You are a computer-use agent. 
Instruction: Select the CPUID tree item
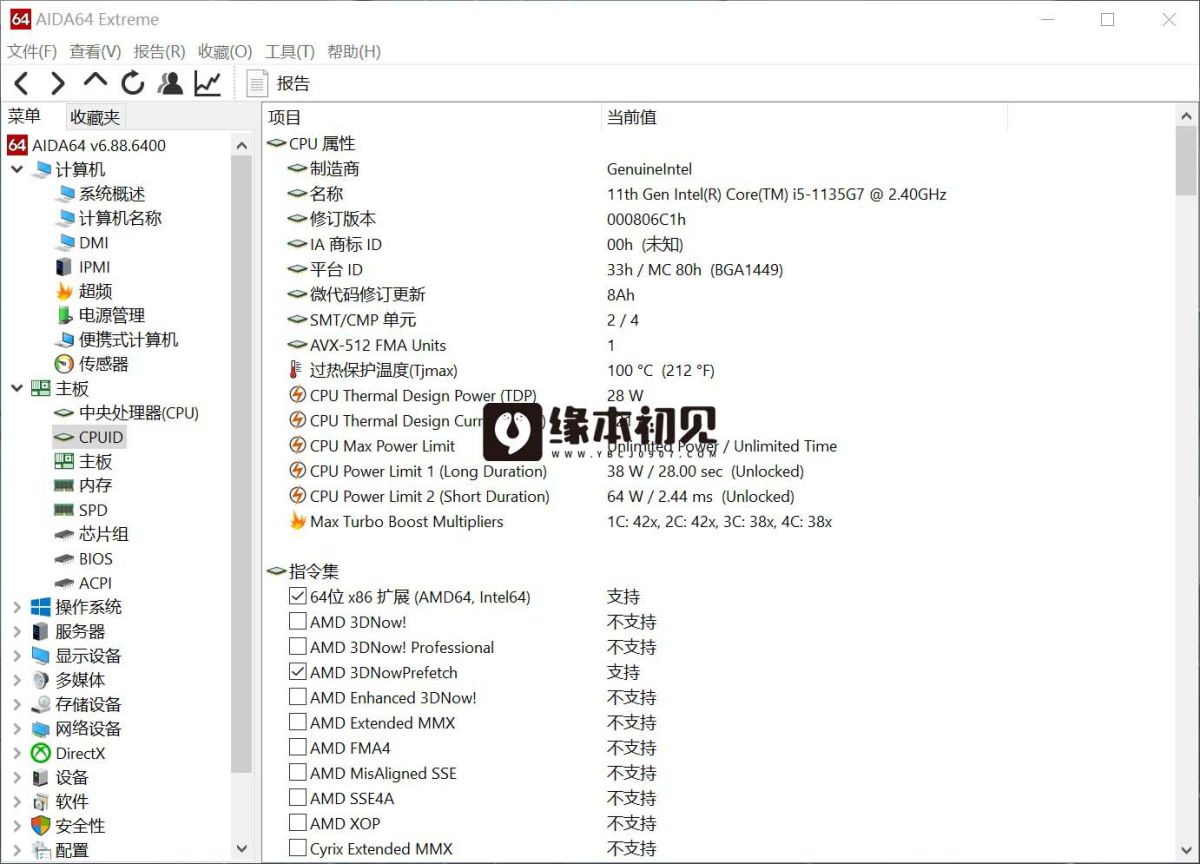pyautogui.click(x=89, y=437)
